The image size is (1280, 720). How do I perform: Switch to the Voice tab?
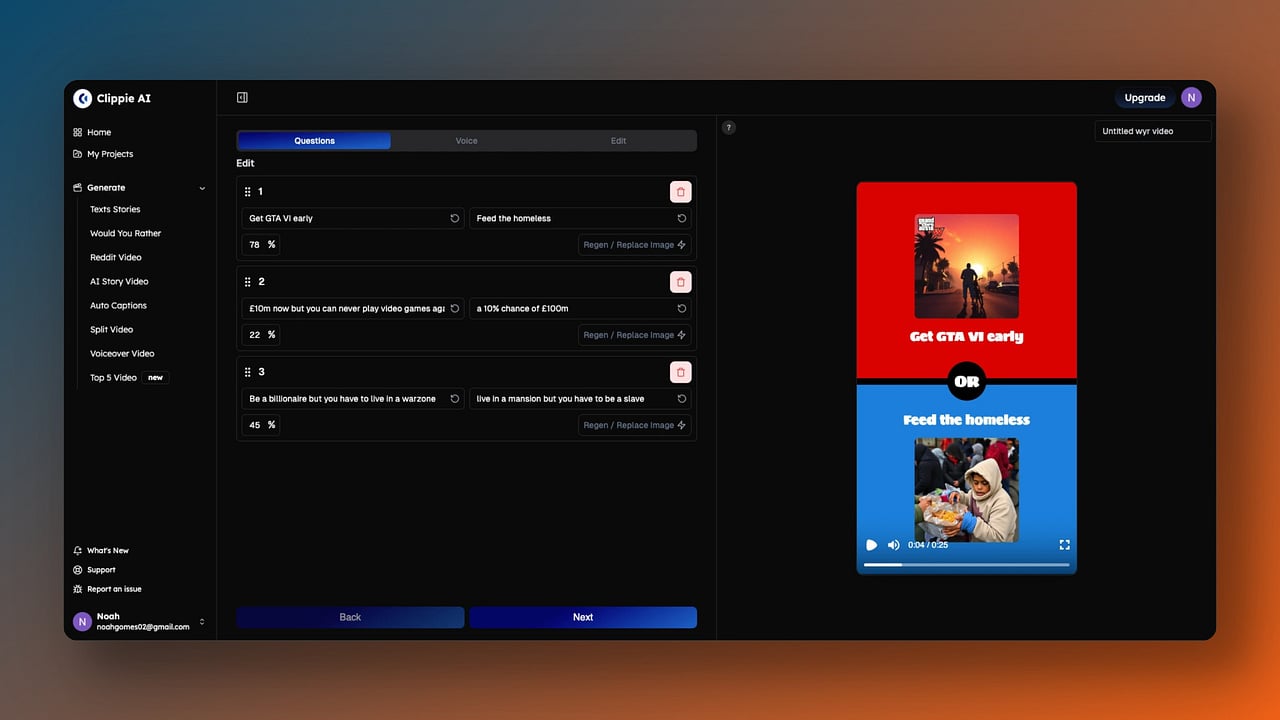point(467,141)
